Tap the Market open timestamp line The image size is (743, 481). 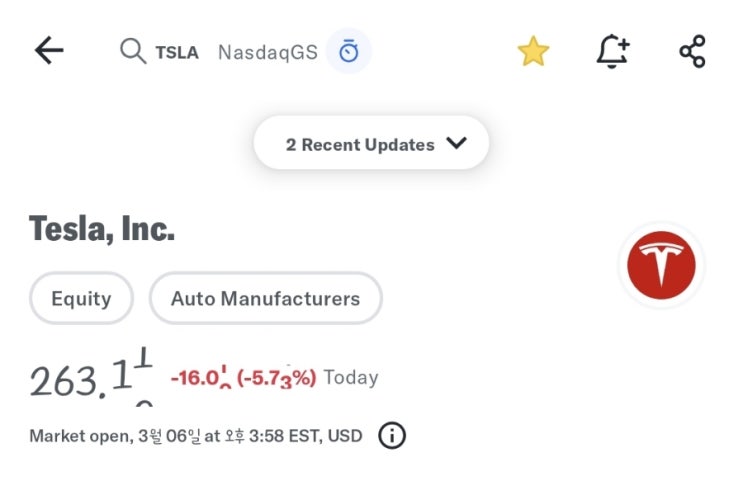[195, 436]
